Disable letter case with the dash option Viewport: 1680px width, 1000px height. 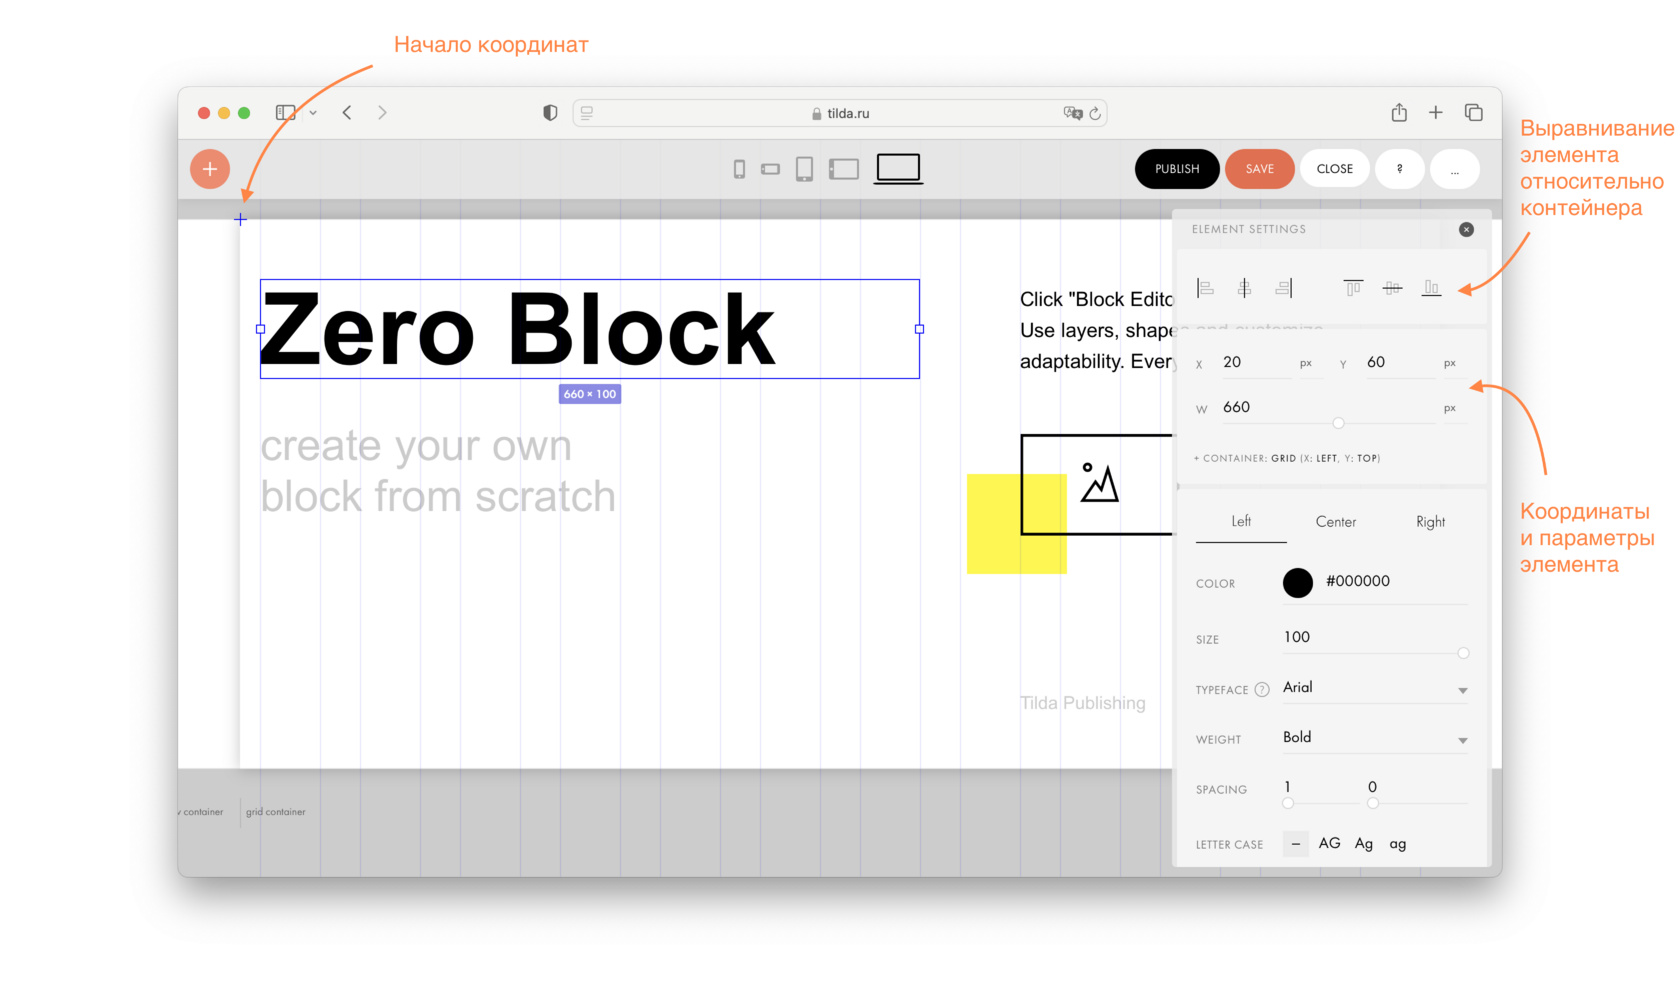(1295, 843)
